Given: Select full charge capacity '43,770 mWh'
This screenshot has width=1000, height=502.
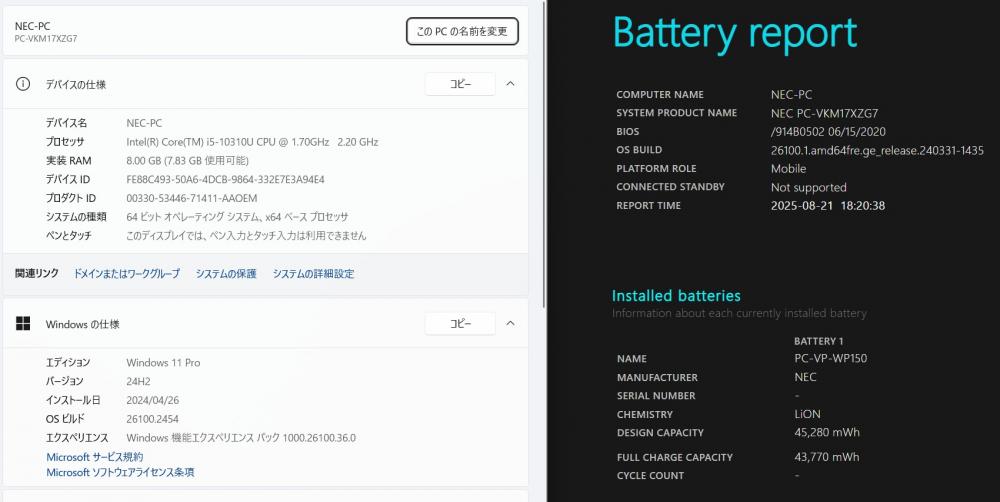Looking at the screenshot, I should [x=827, y=457].
